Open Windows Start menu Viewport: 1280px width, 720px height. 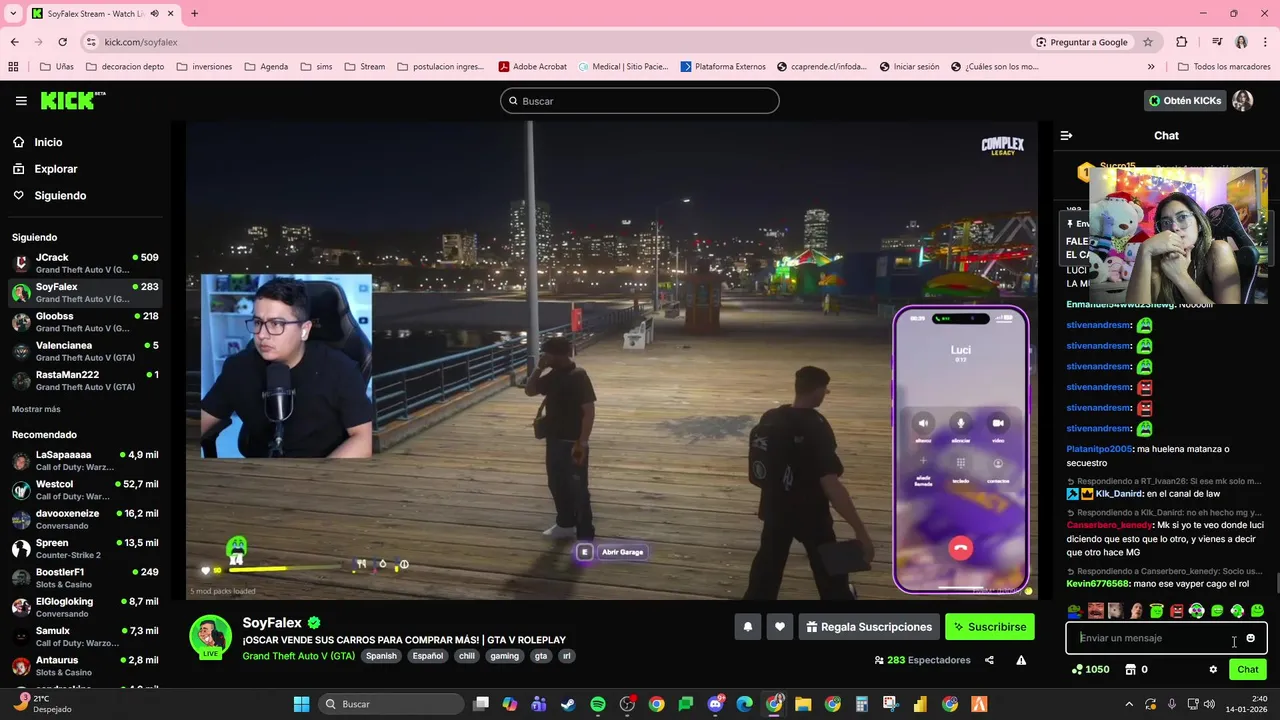click(x=301, y=704)
